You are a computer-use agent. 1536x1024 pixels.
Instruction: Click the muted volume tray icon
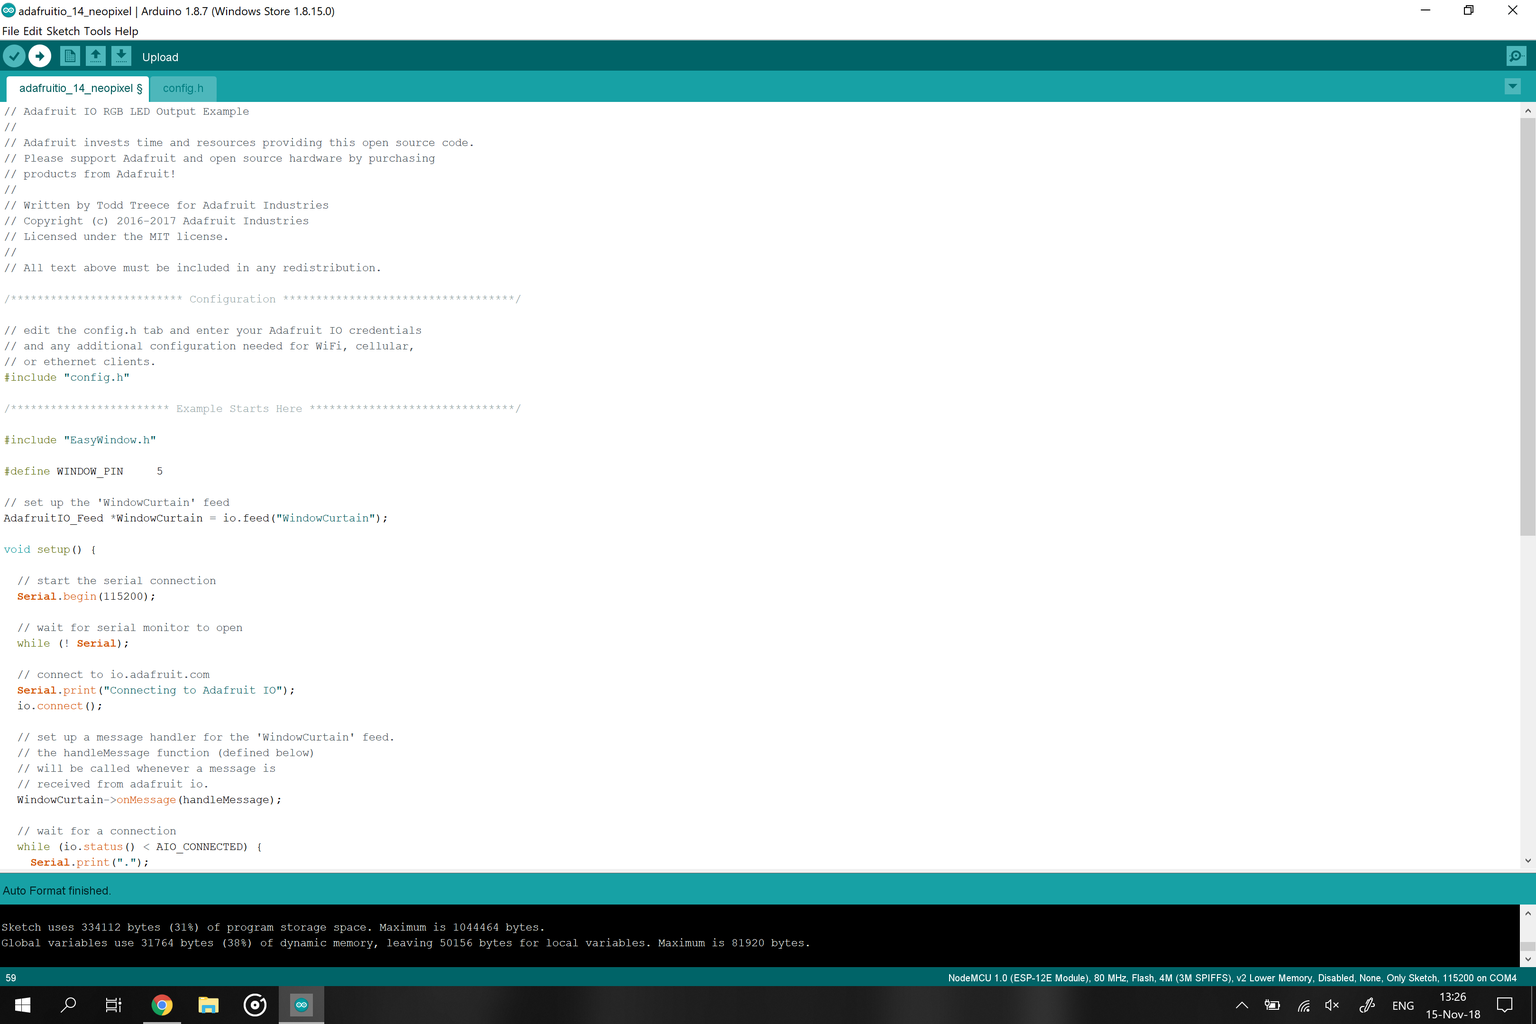tap(1332, 1005)
